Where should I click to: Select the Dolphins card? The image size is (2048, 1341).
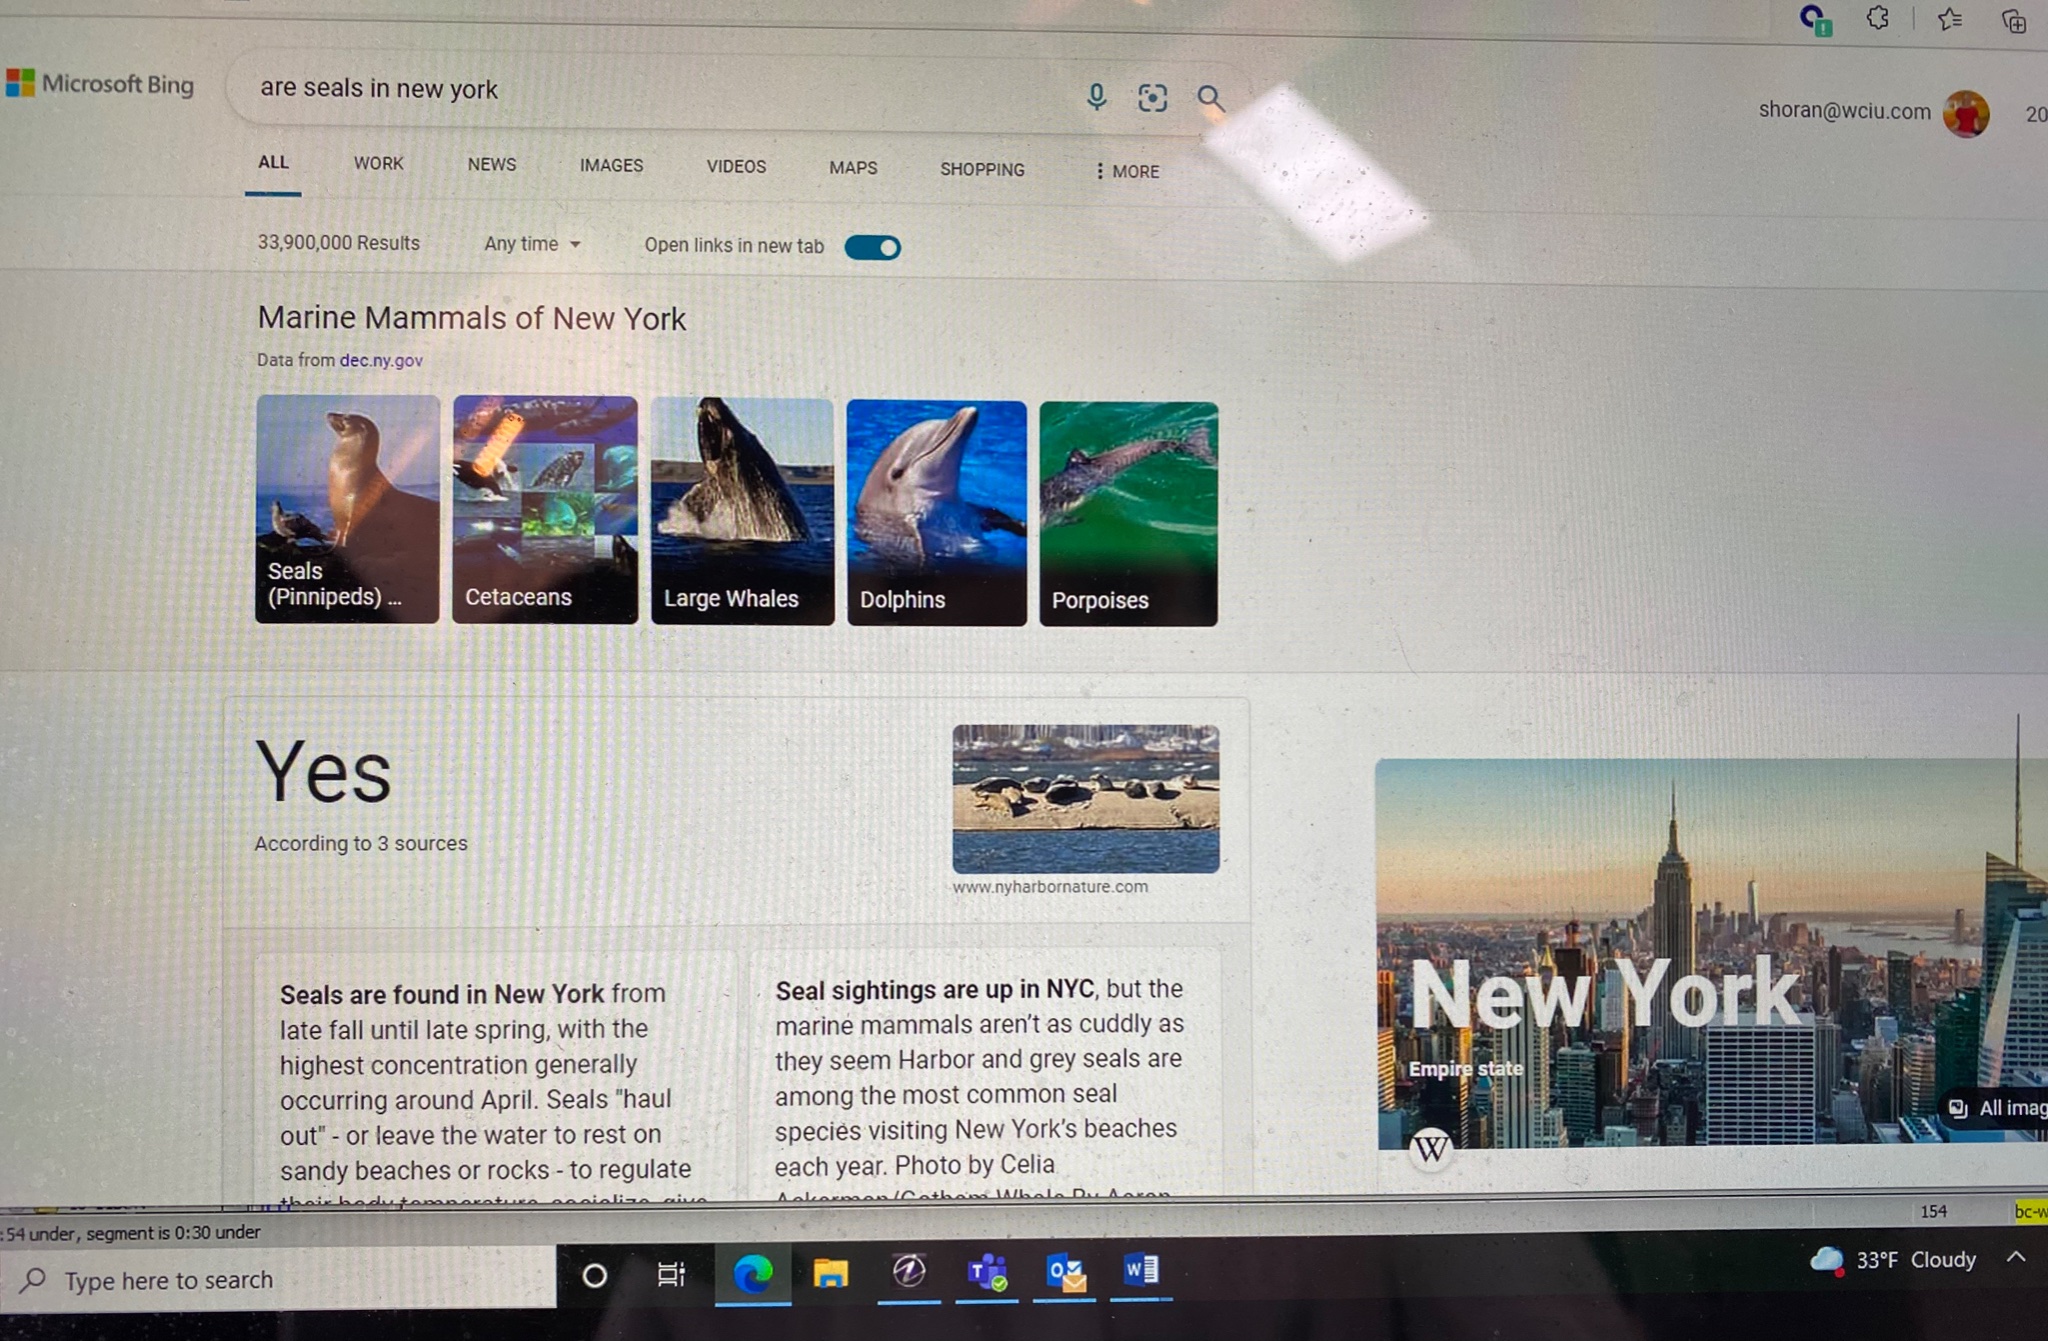[936, 513]
